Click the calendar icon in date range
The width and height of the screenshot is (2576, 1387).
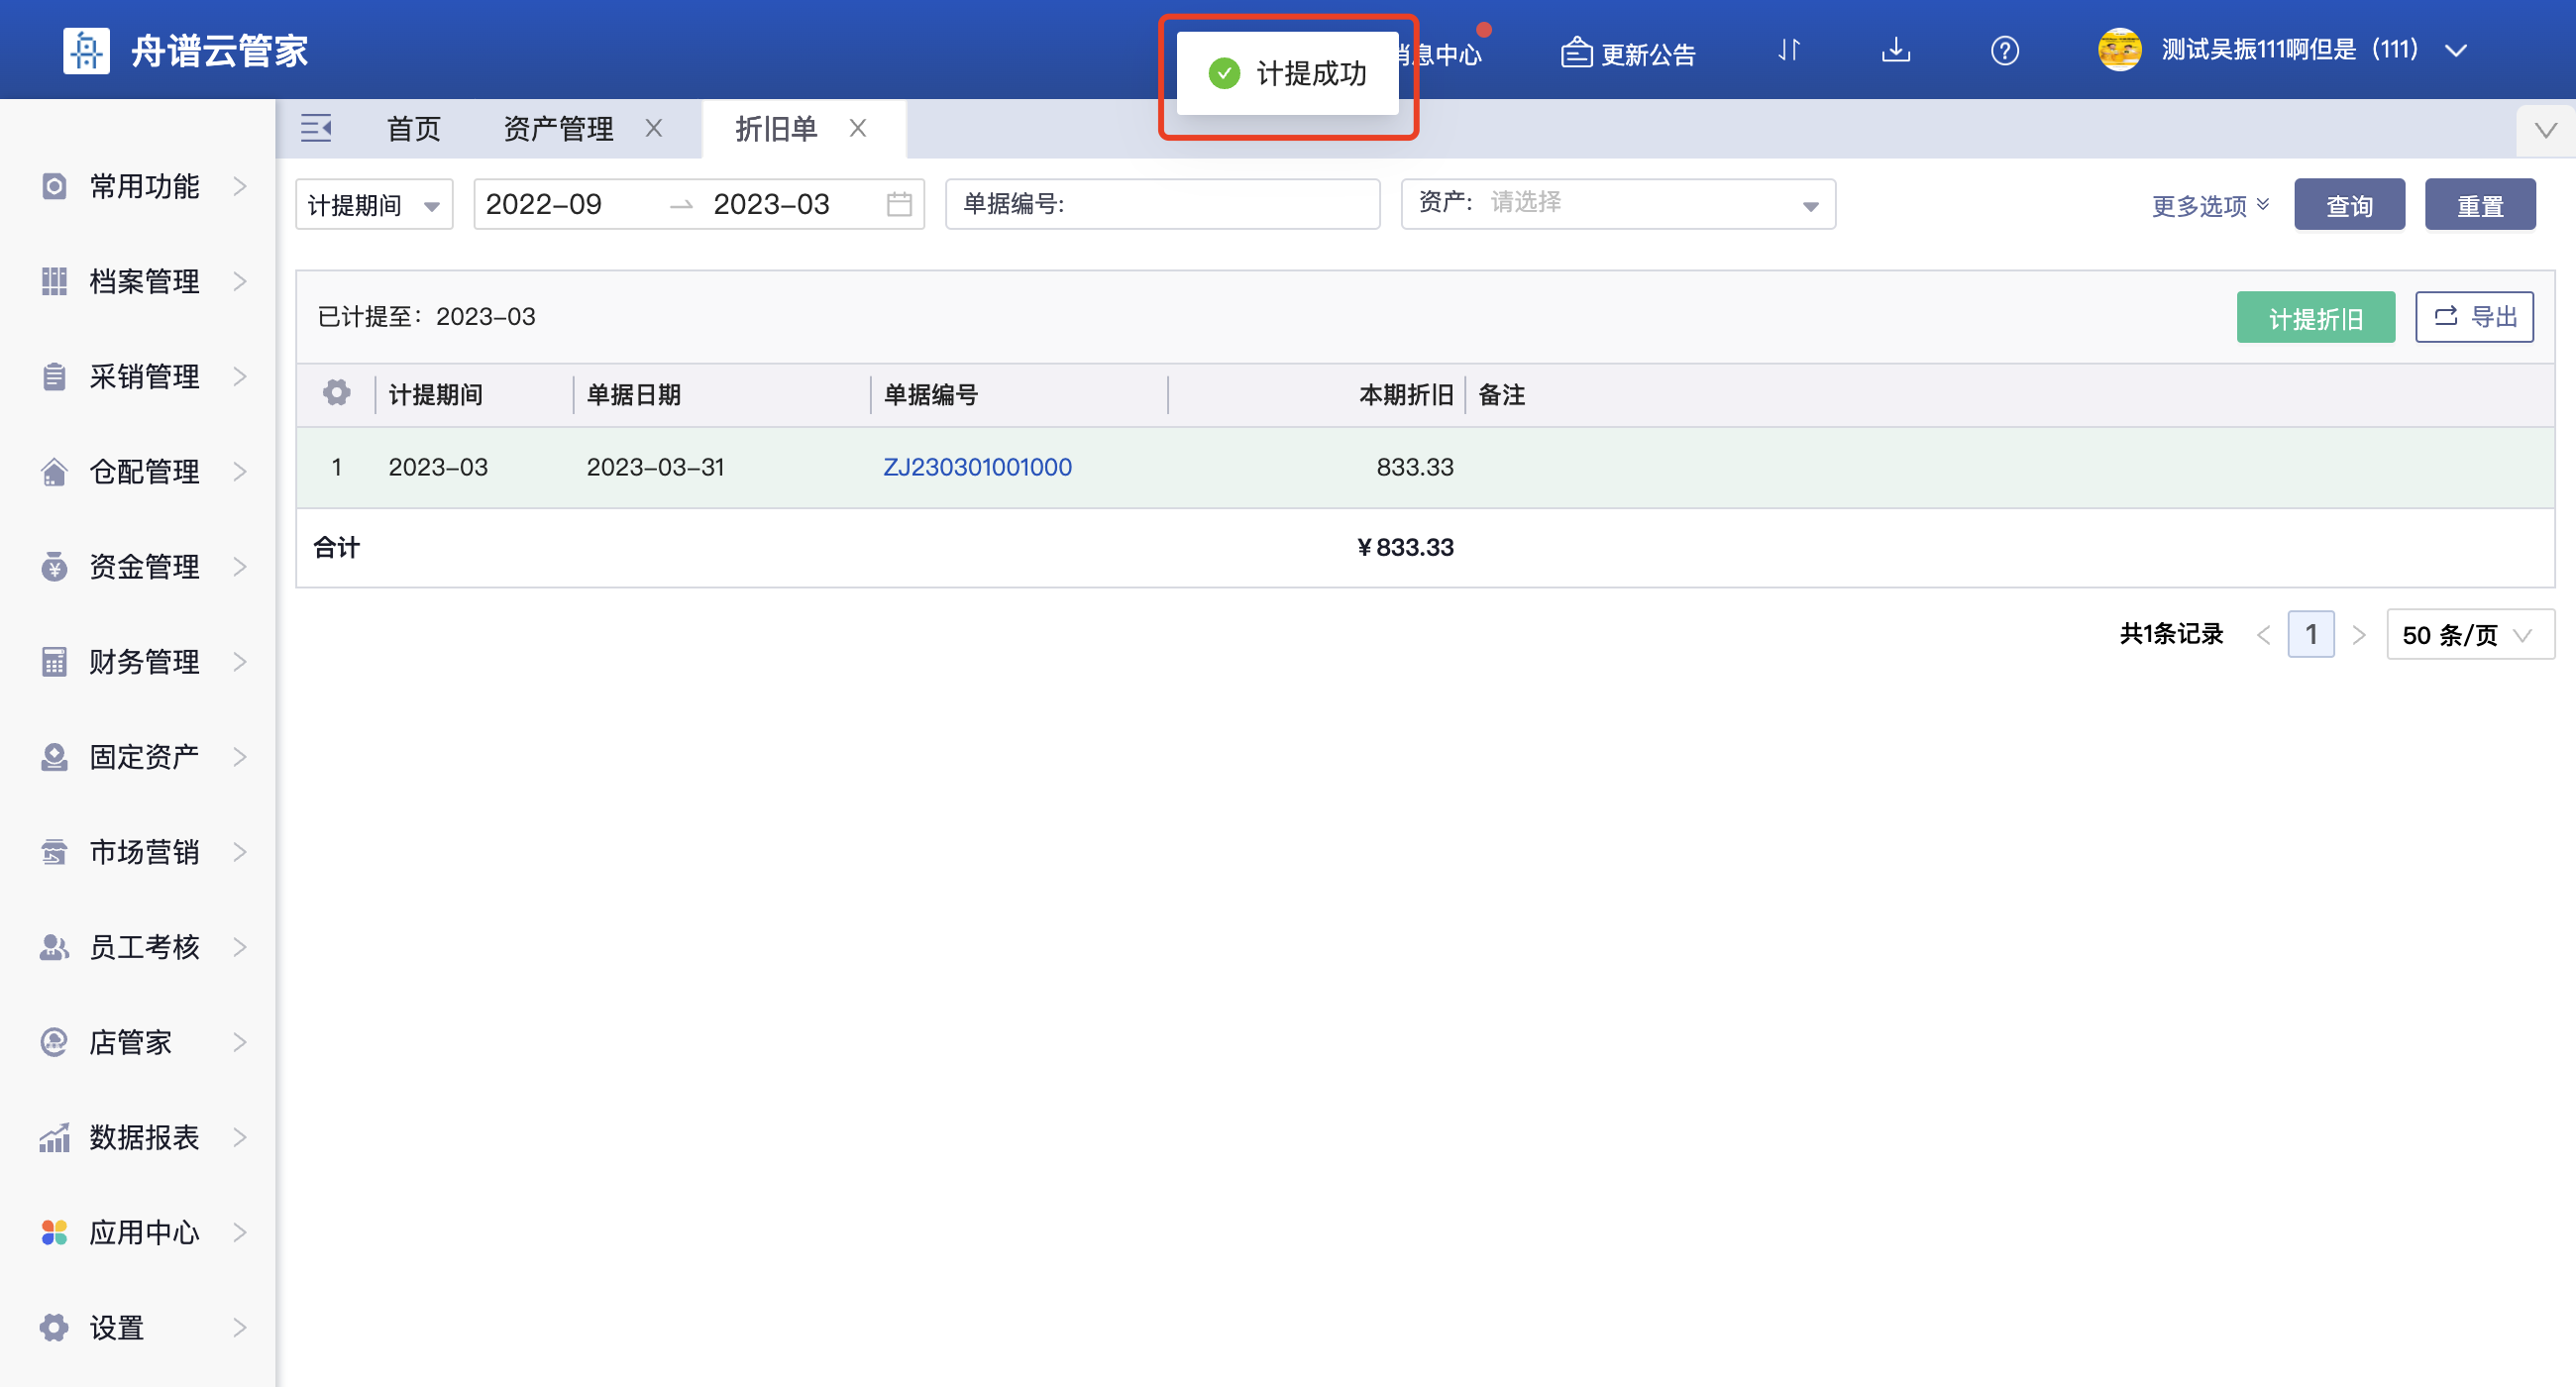(899, 204)
